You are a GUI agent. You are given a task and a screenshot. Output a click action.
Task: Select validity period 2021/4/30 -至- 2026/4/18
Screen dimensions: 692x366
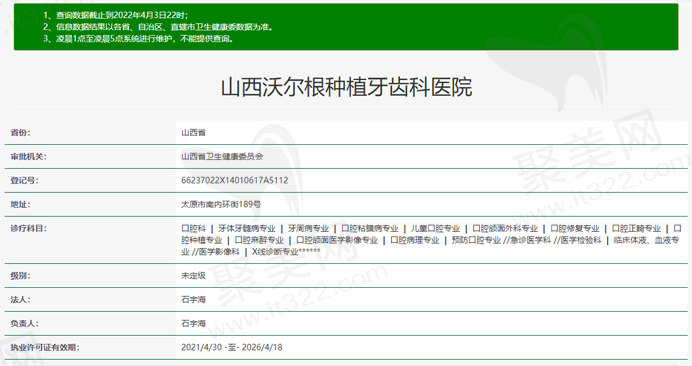pos(231,347)
